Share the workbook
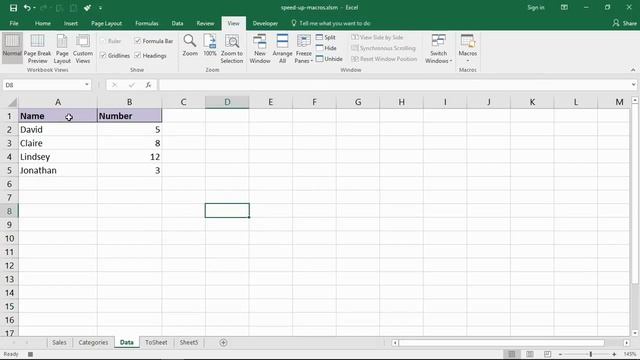 pos(624,23)
